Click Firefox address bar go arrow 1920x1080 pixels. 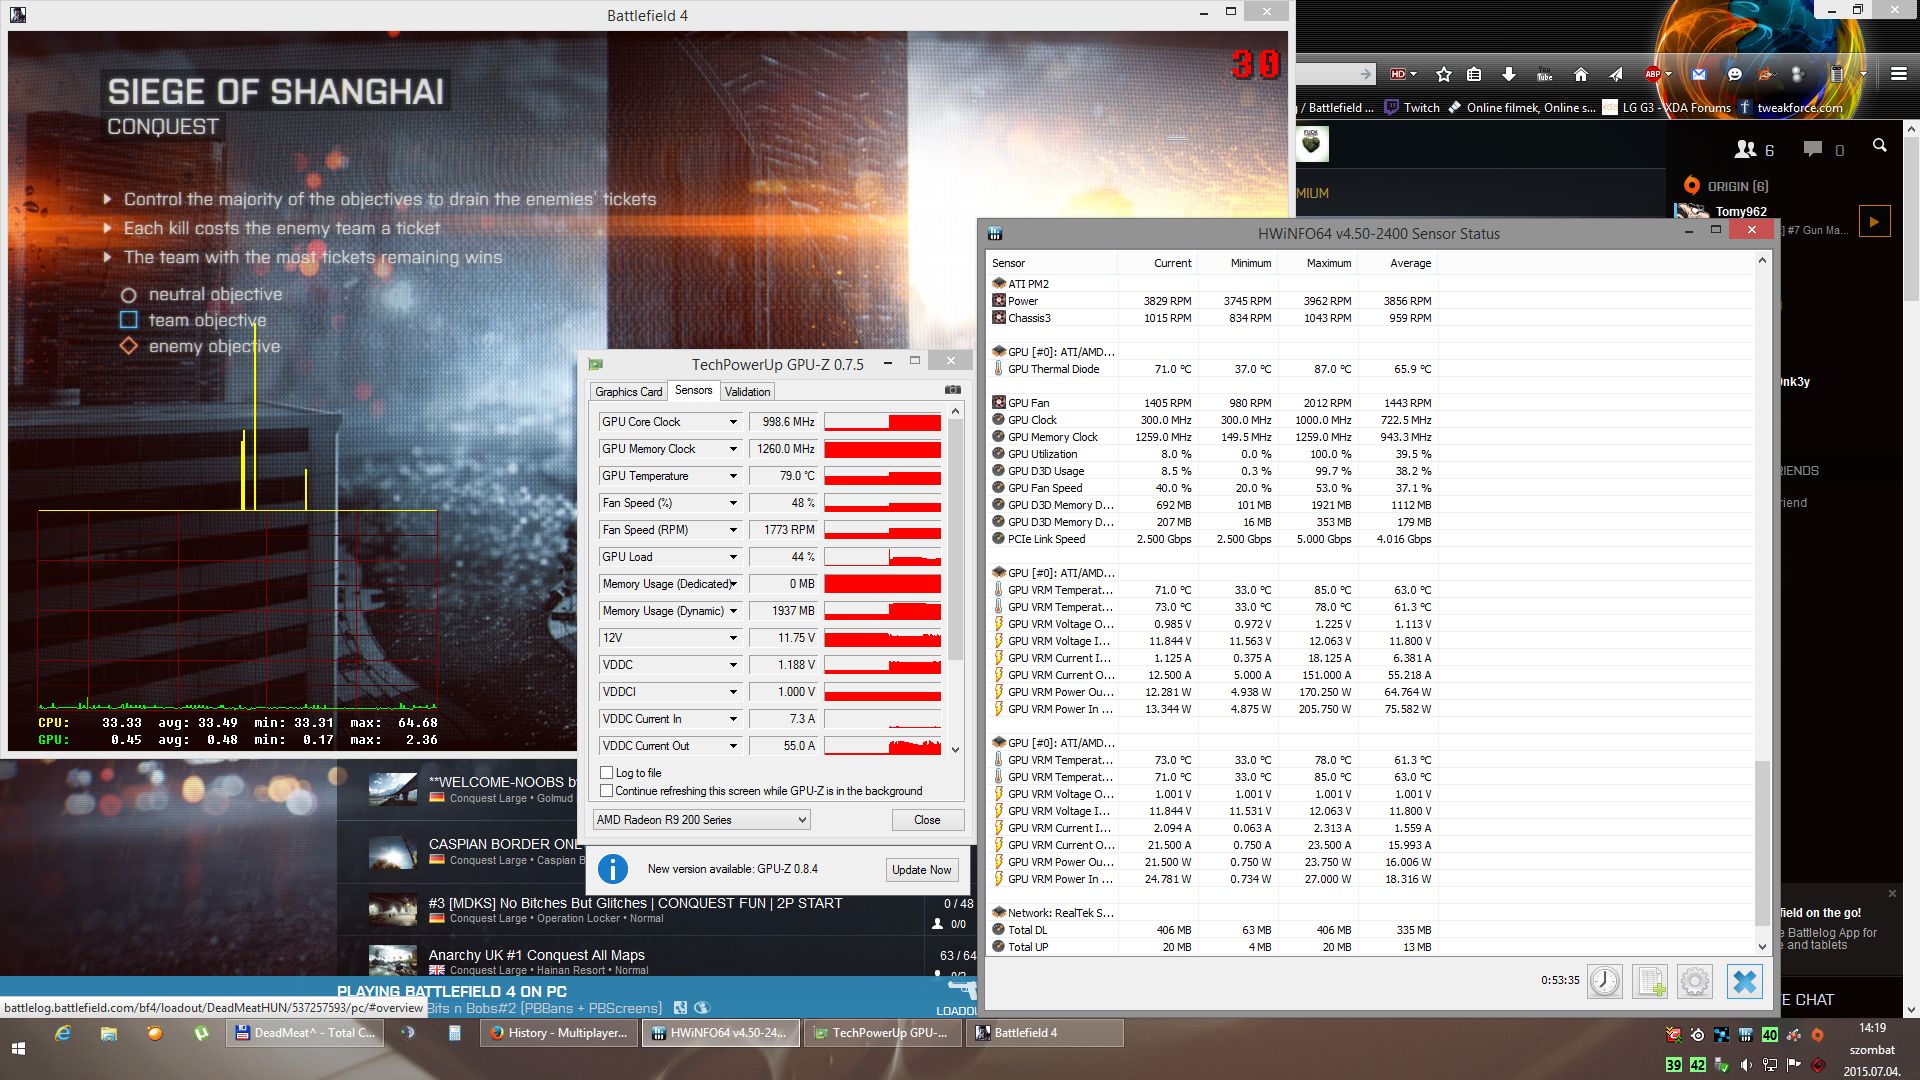point(1366,74)
